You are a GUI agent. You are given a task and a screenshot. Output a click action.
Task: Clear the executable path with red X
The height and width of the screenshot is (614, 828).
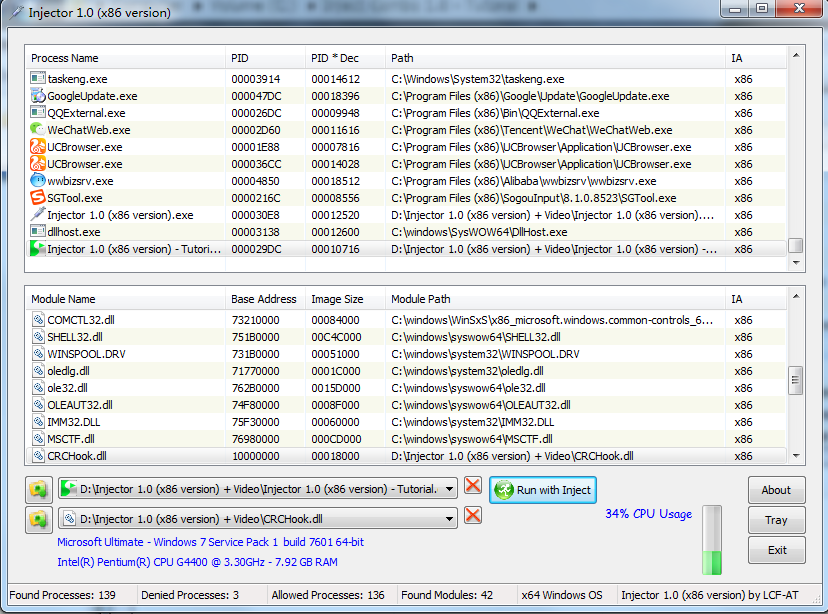(473, 485)
